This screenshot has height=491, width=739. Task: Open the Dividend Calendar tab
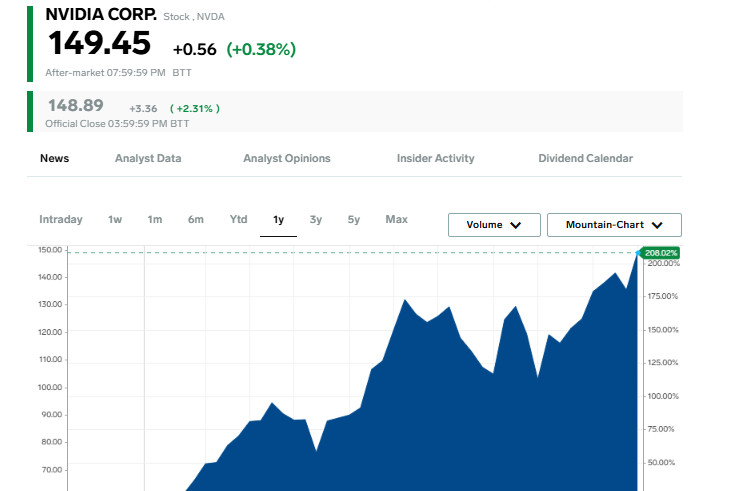585,158
